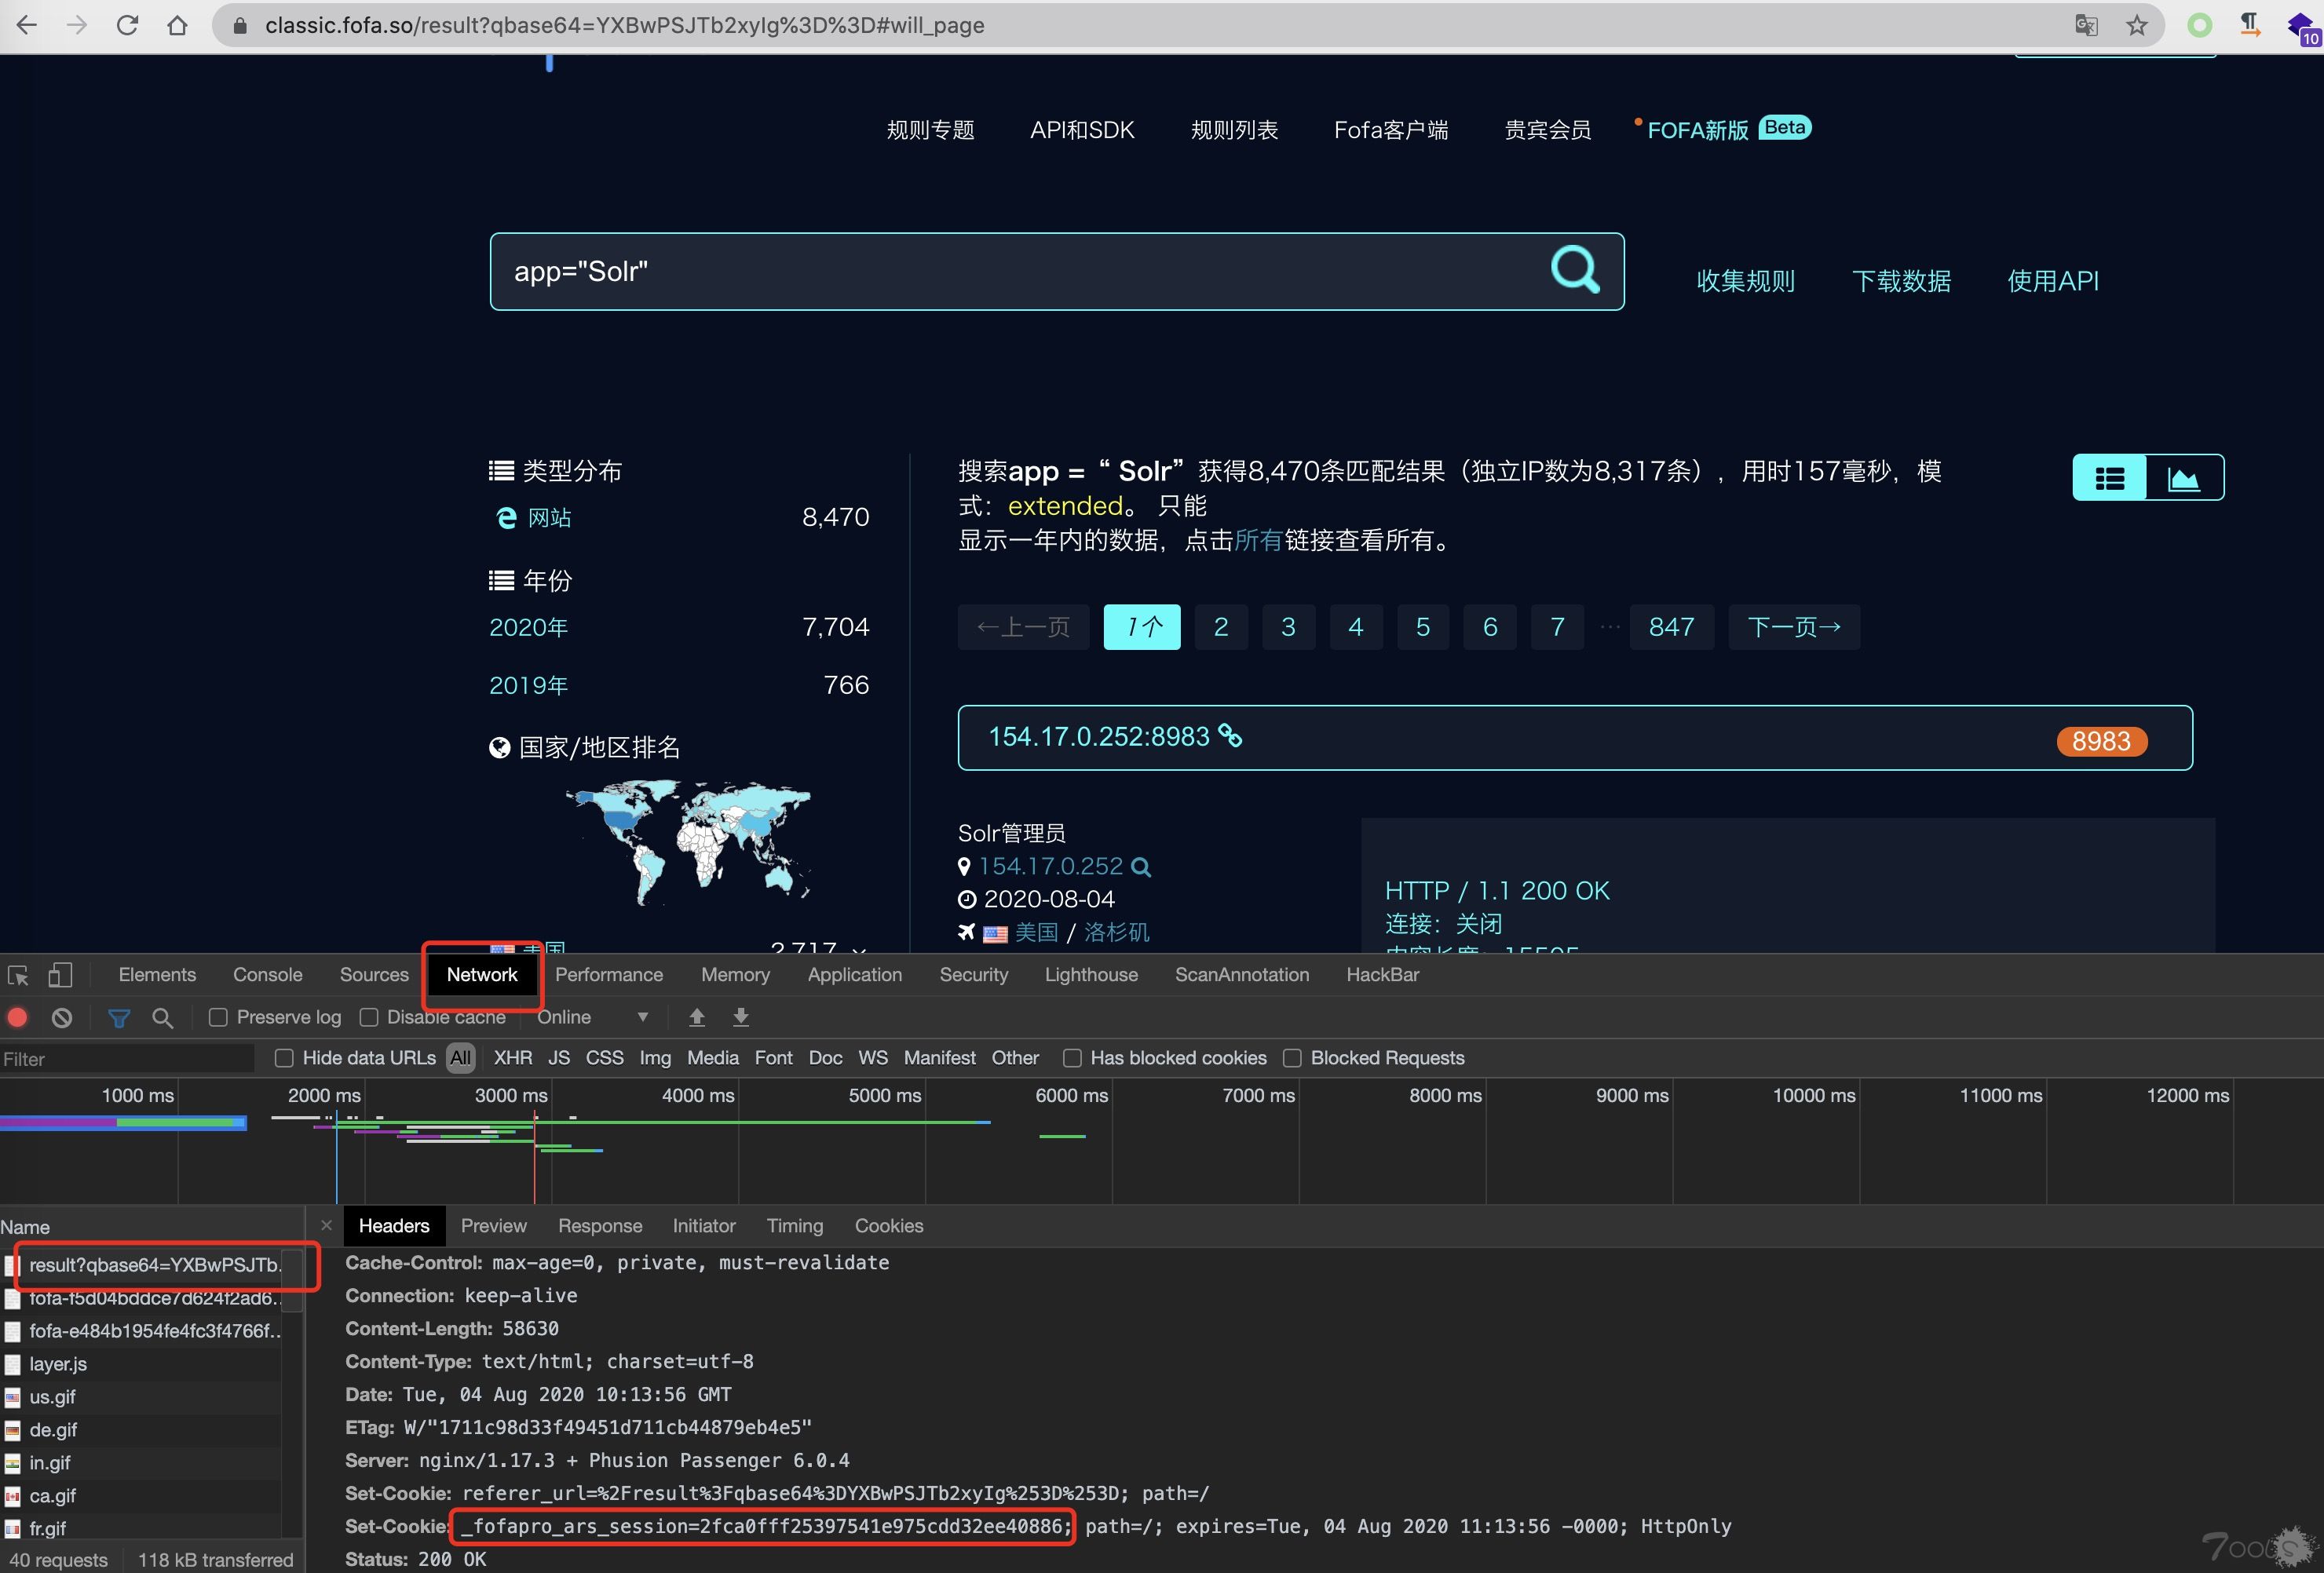Open the translate page icon
This screenshot has height=1573, width=2324.
tap(2086, 25)
